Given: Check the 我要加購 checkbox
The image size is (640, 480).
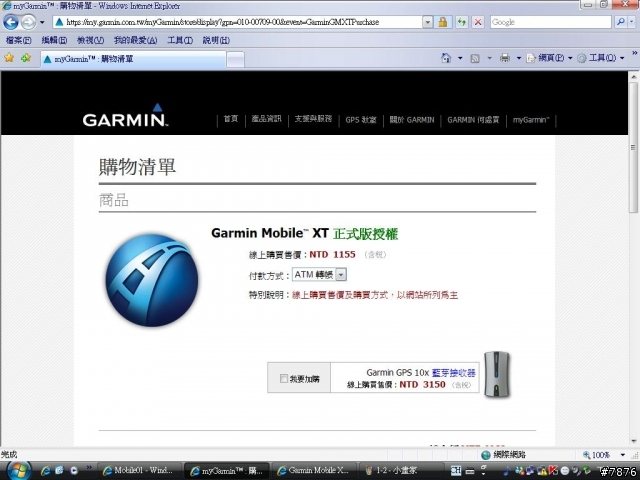Looking at the screenshot, I should [284, 378].
